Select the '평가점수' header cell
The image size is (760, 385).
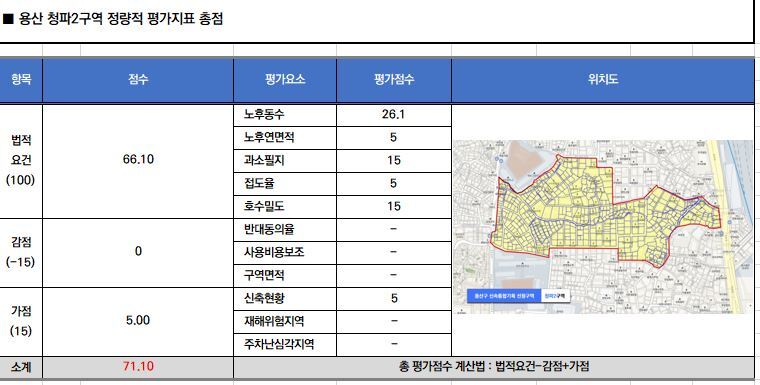(394, 80)
